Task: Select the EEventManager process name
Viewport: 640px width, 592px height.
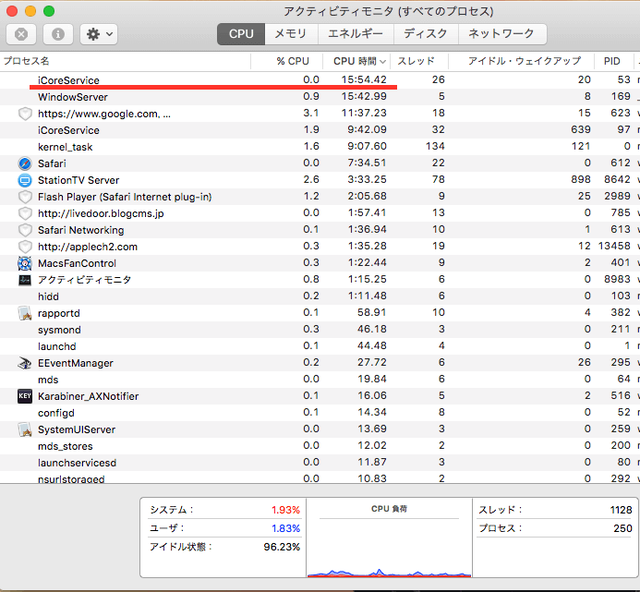Action: pyautogui.click(x=76, y=363)
